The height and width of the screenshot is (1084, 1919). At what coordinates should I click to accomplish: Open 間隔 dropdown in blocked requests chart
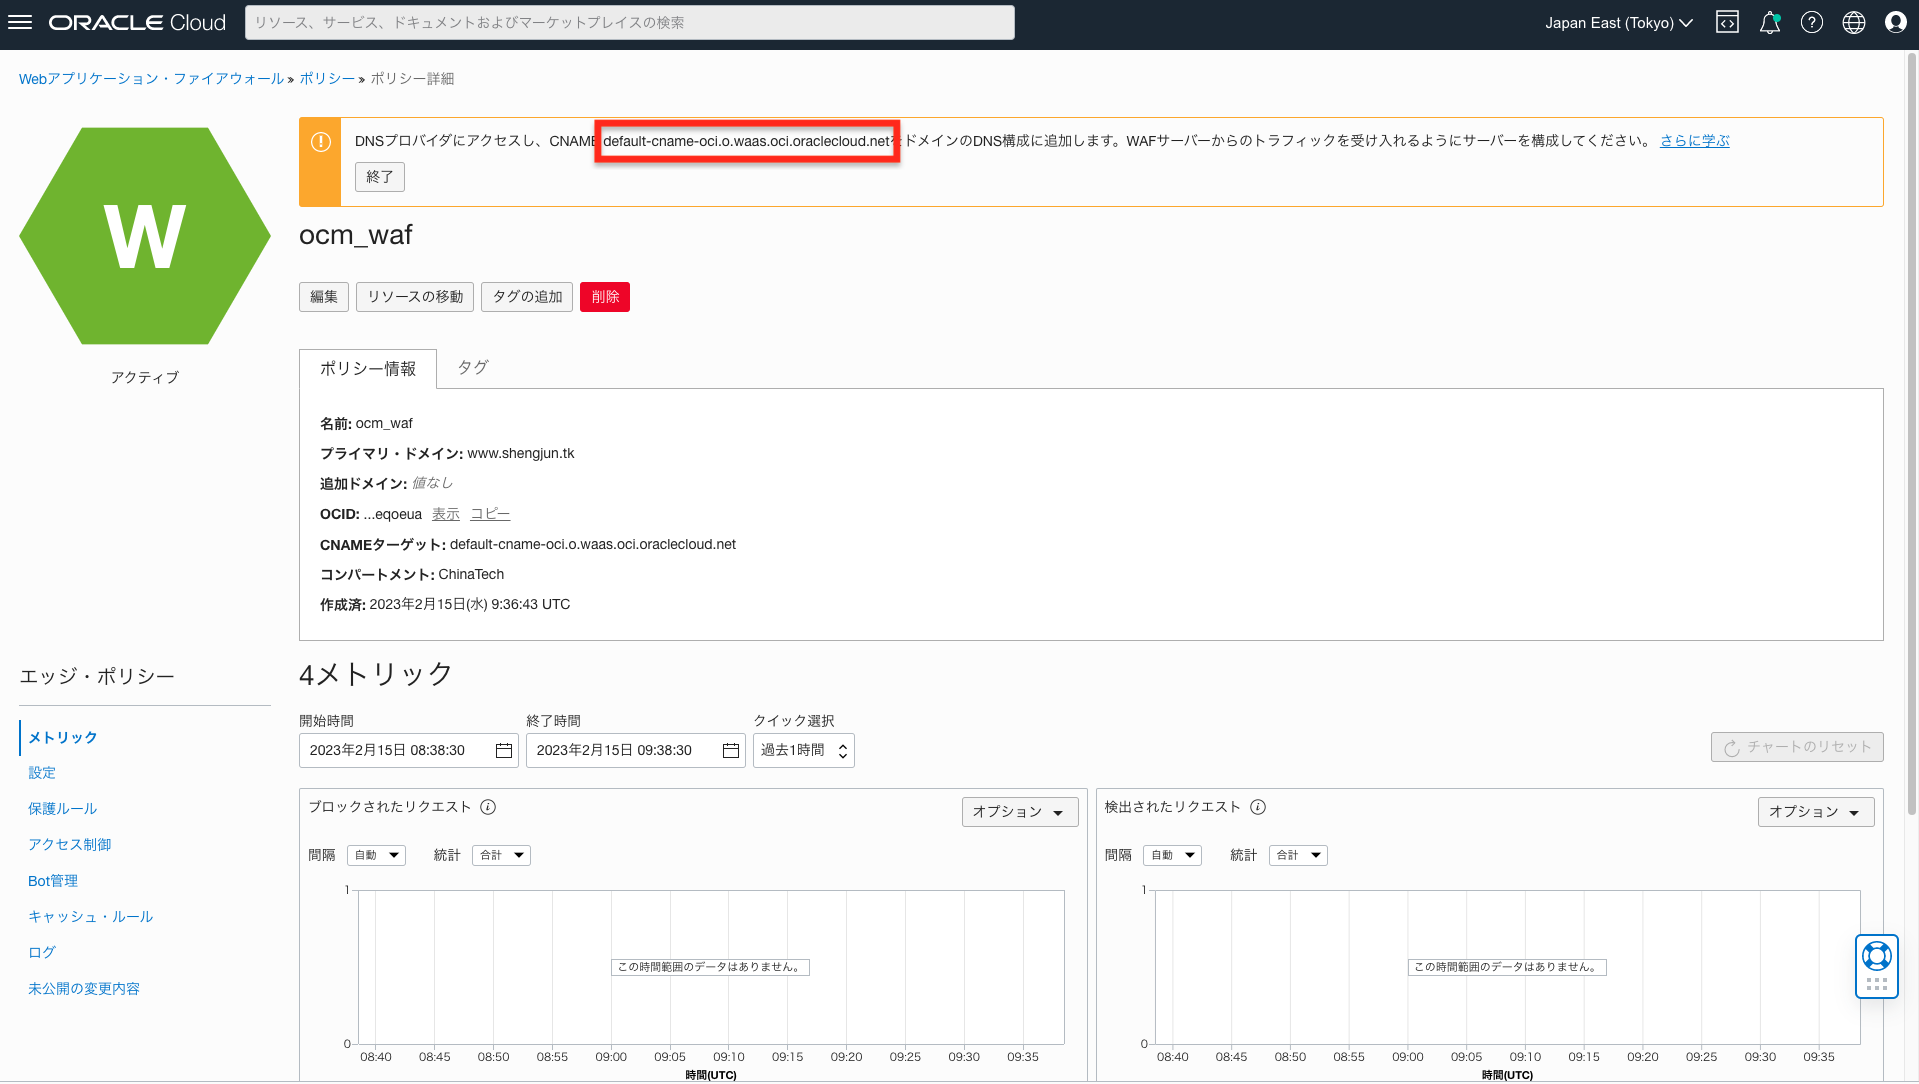(x=376, y=855)
